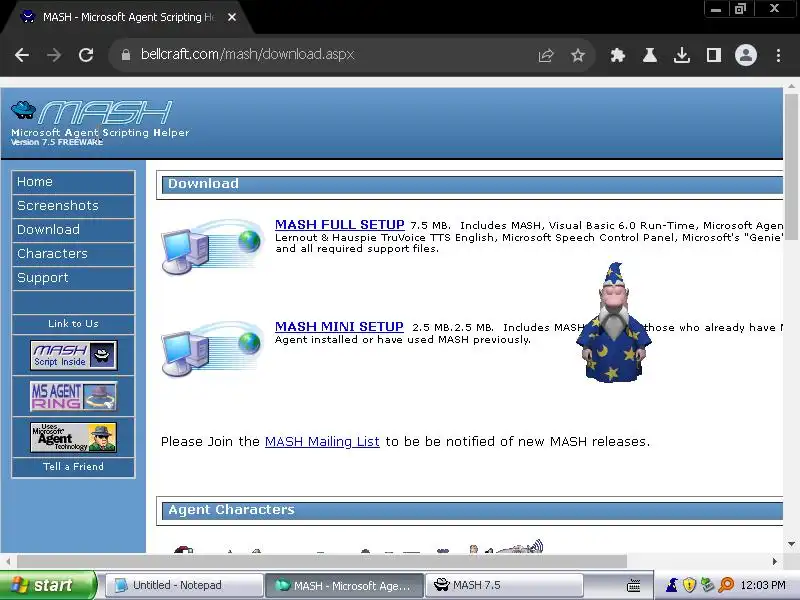Image resolution: width=800 pixels, height=600 pixels.
Task: Click the Merlin wizard agent character
Action: pos(614,322)
